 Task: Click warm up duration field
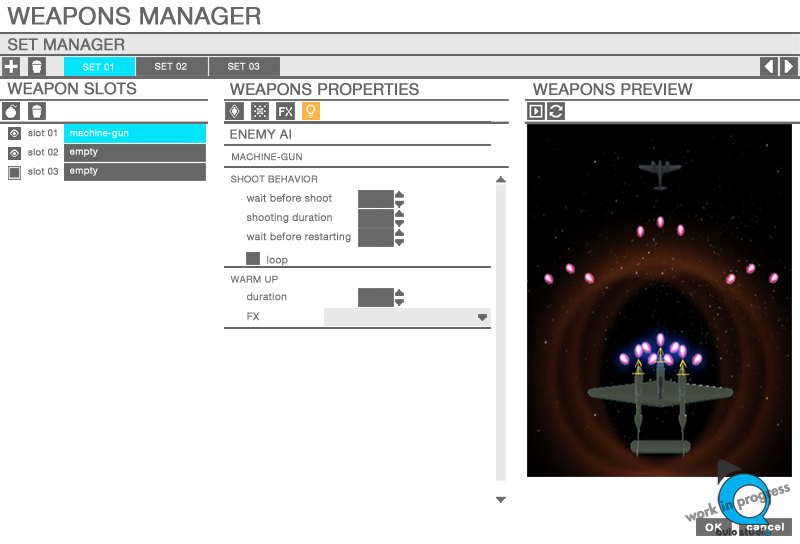point(376,298)
